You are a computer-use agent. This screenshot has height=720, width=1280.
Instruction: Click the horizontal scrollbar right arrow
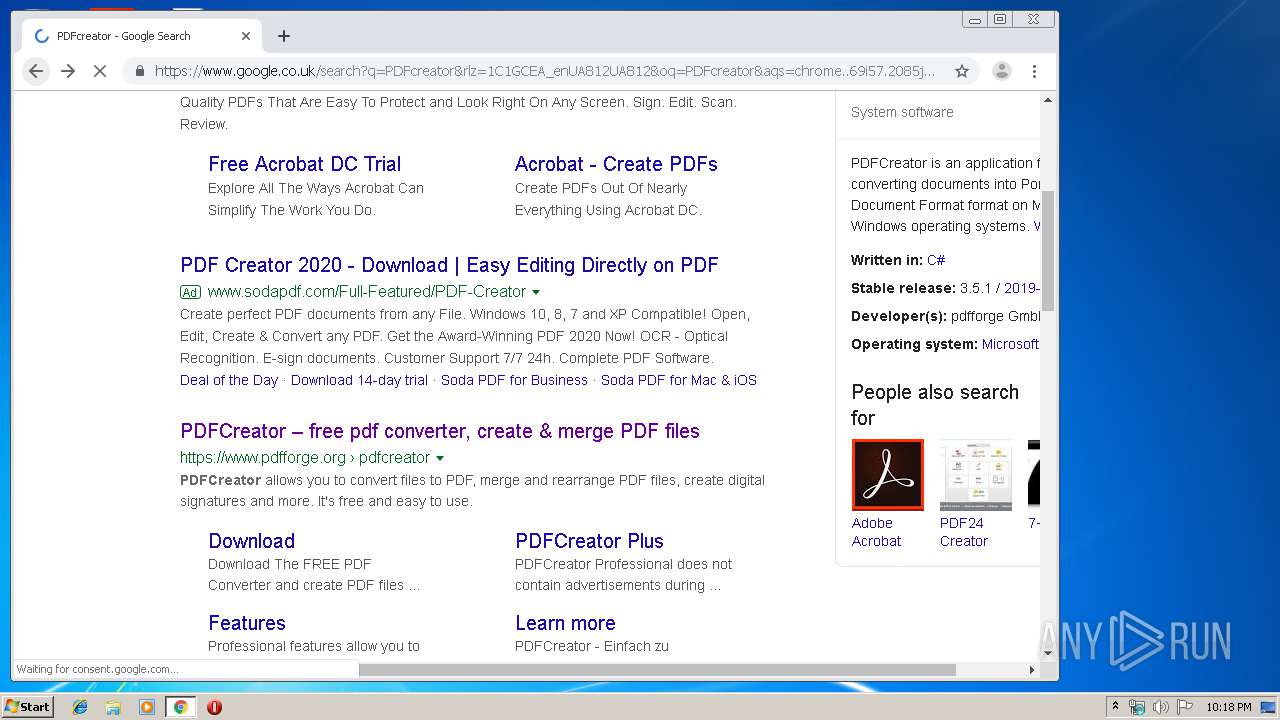[x=1032, y=670]
